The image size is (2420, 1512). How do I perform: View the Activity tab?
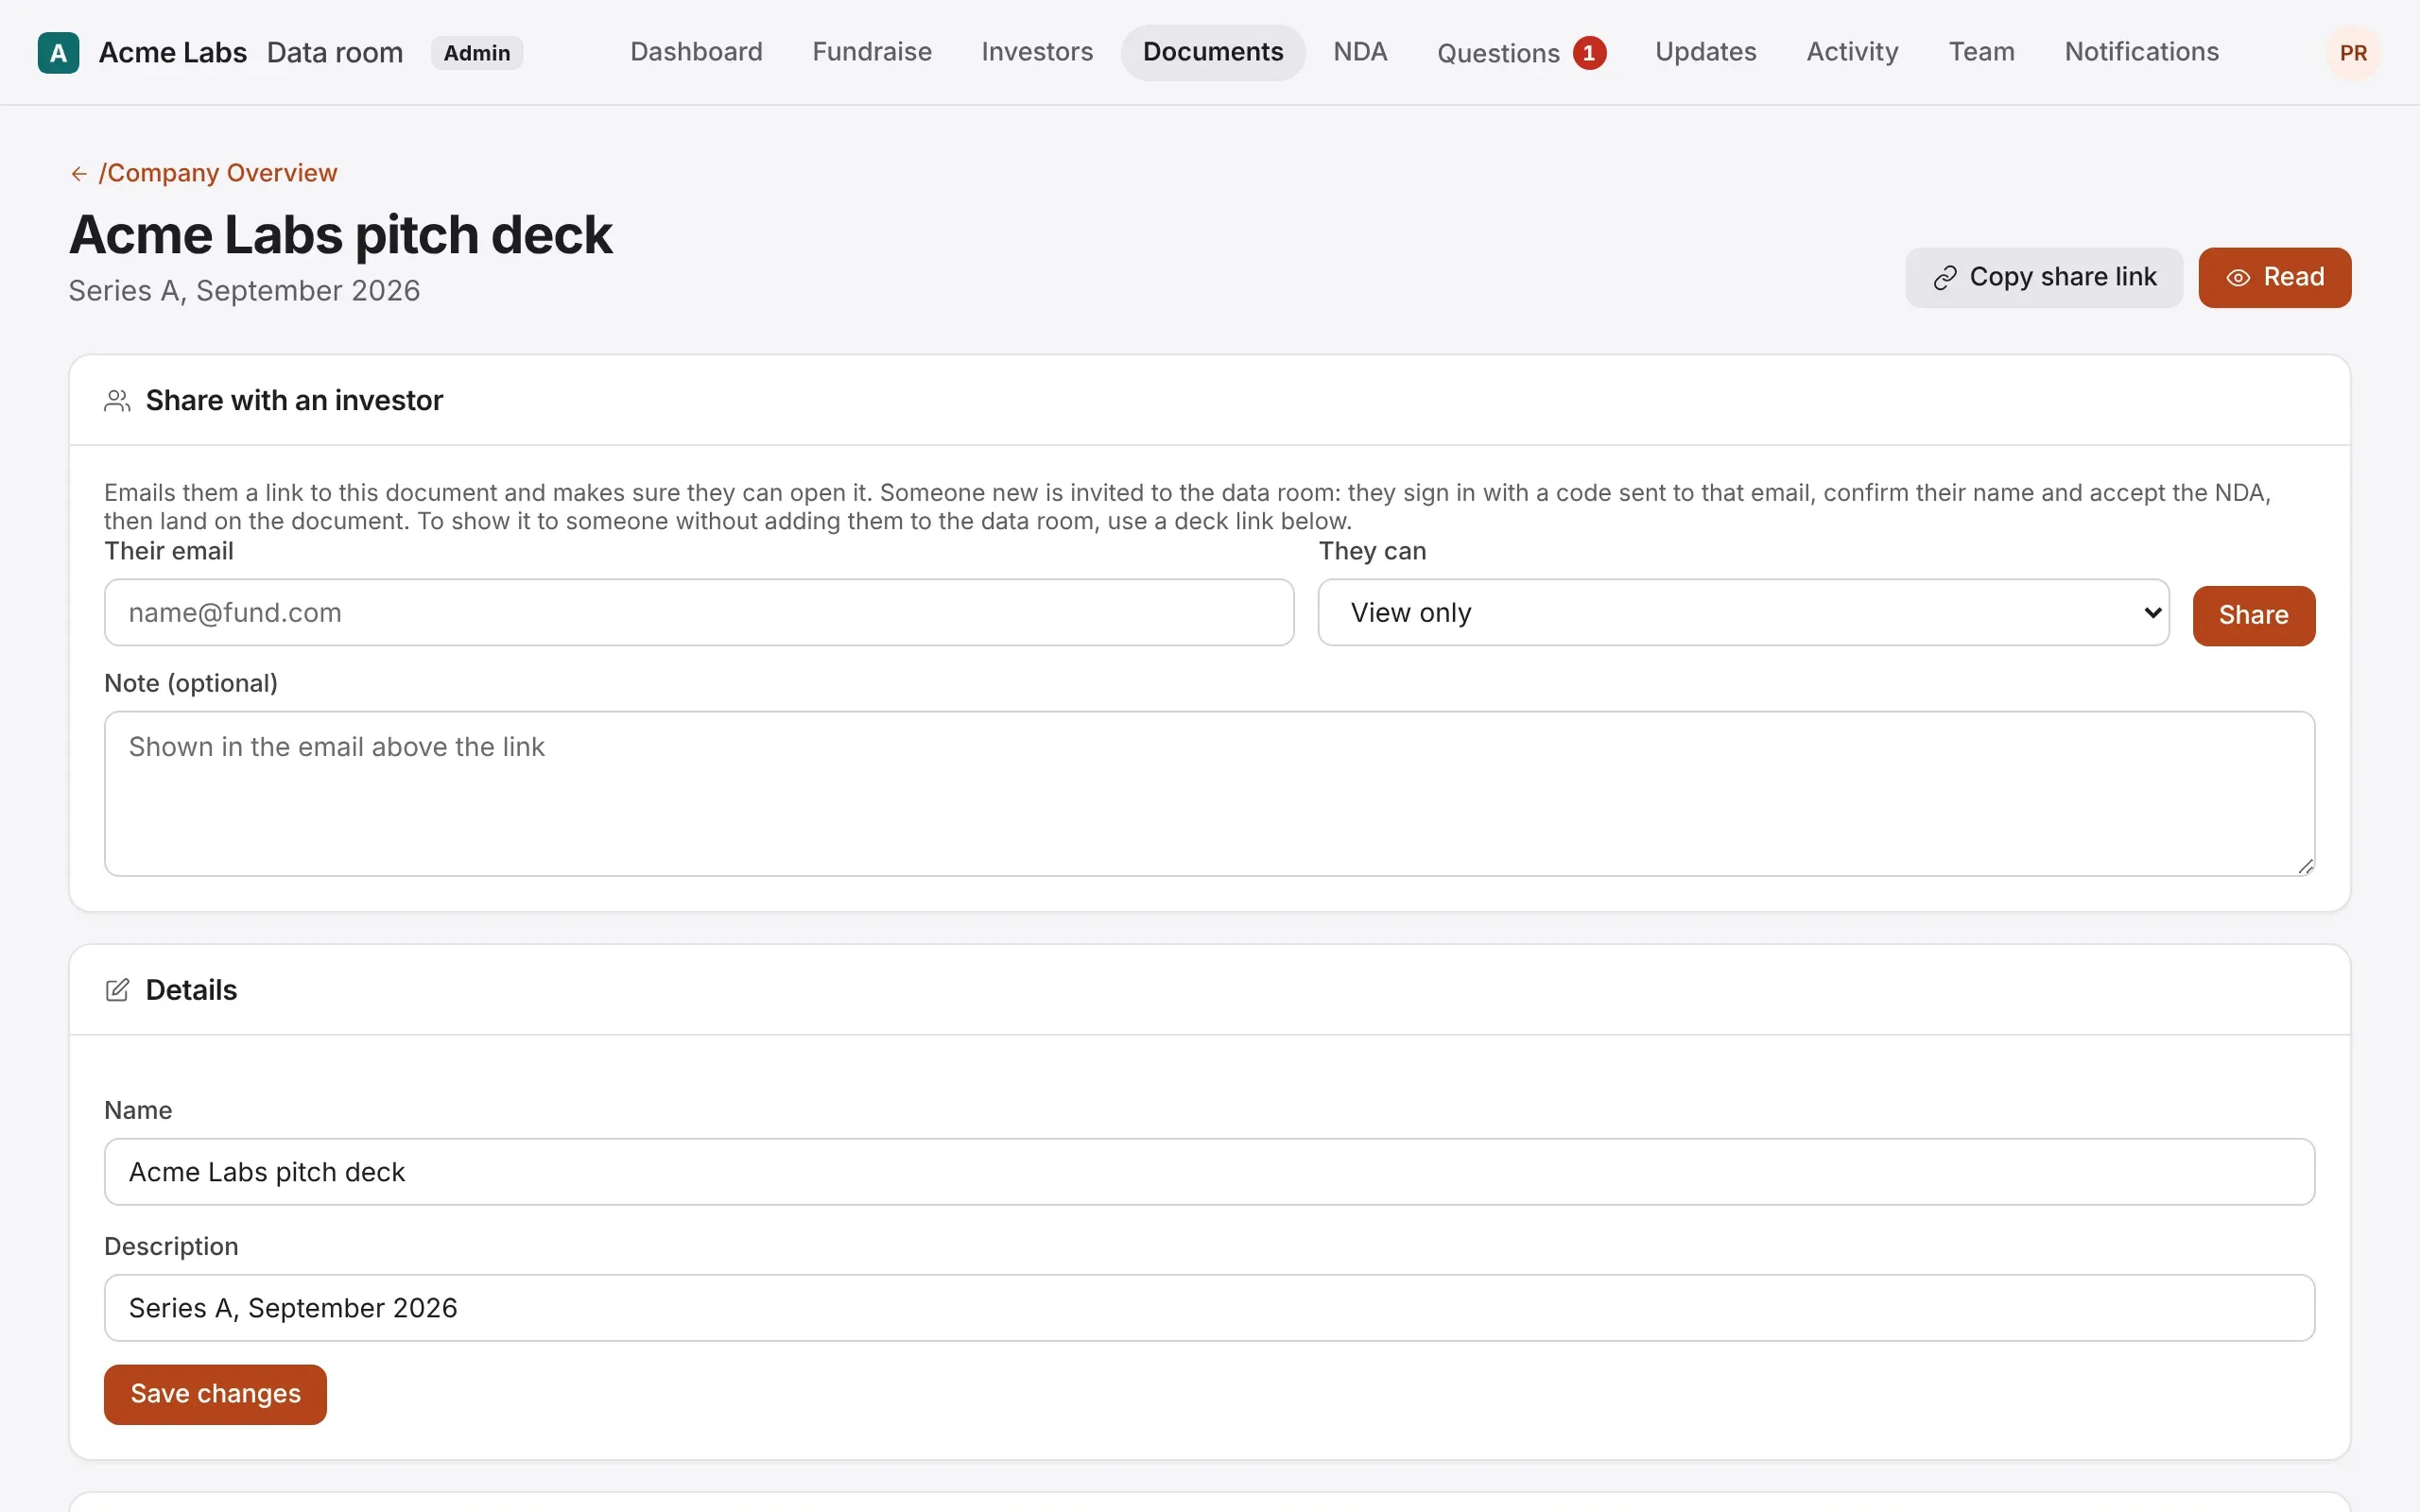(1852, 52)
